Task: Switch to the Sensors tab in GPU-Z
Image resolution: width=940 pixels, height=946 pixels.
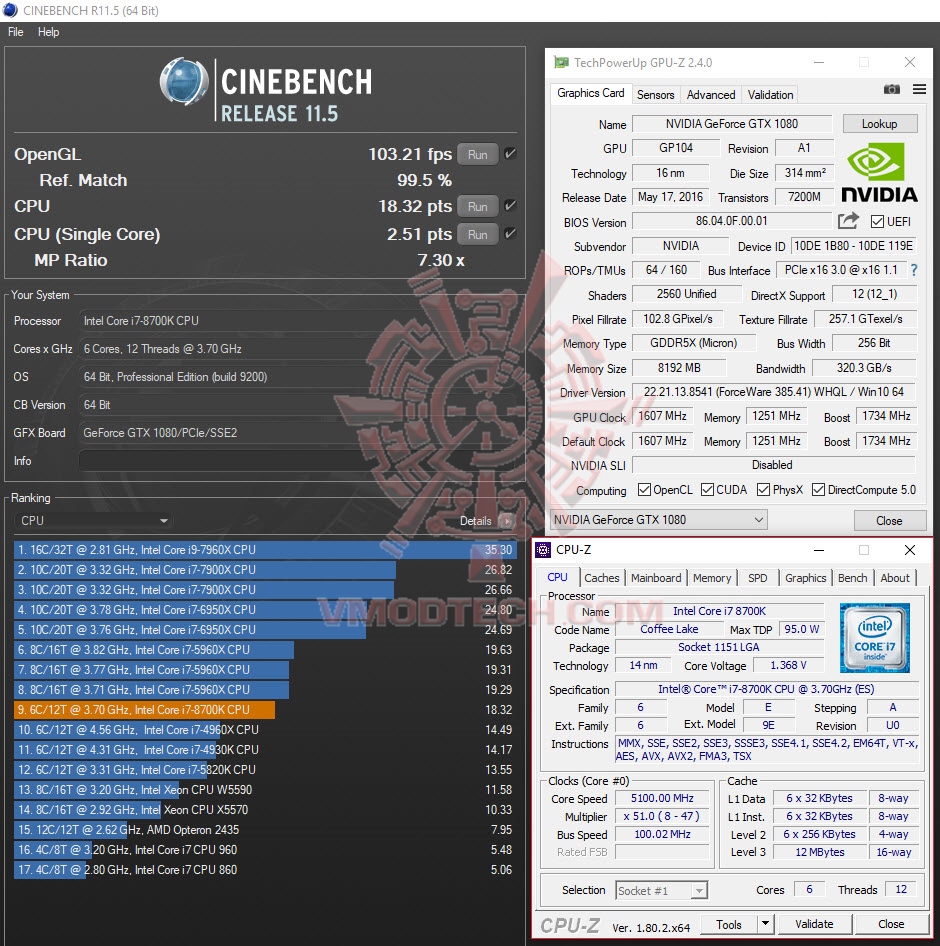Action: pos(655,95)
